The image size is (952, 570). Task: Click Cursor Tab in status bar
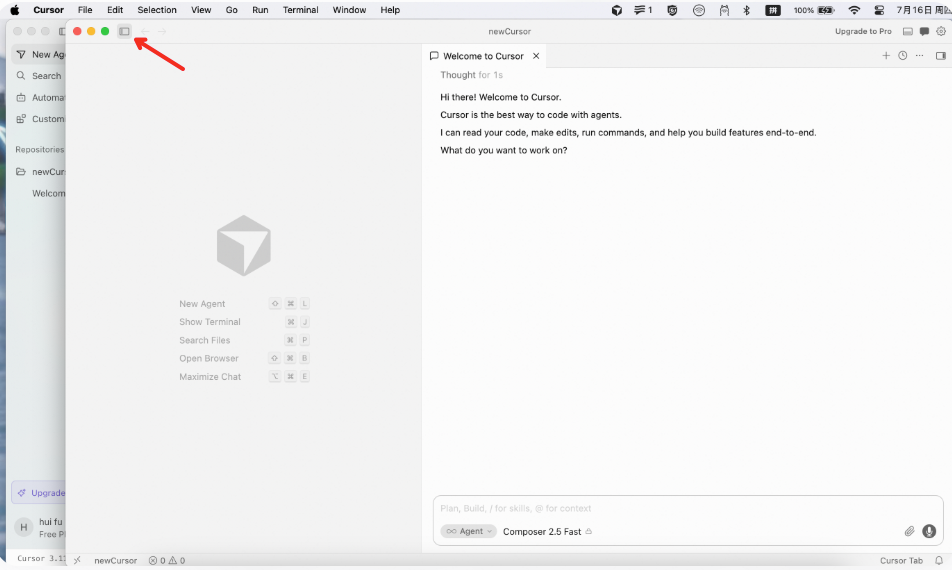coord(901,560)
